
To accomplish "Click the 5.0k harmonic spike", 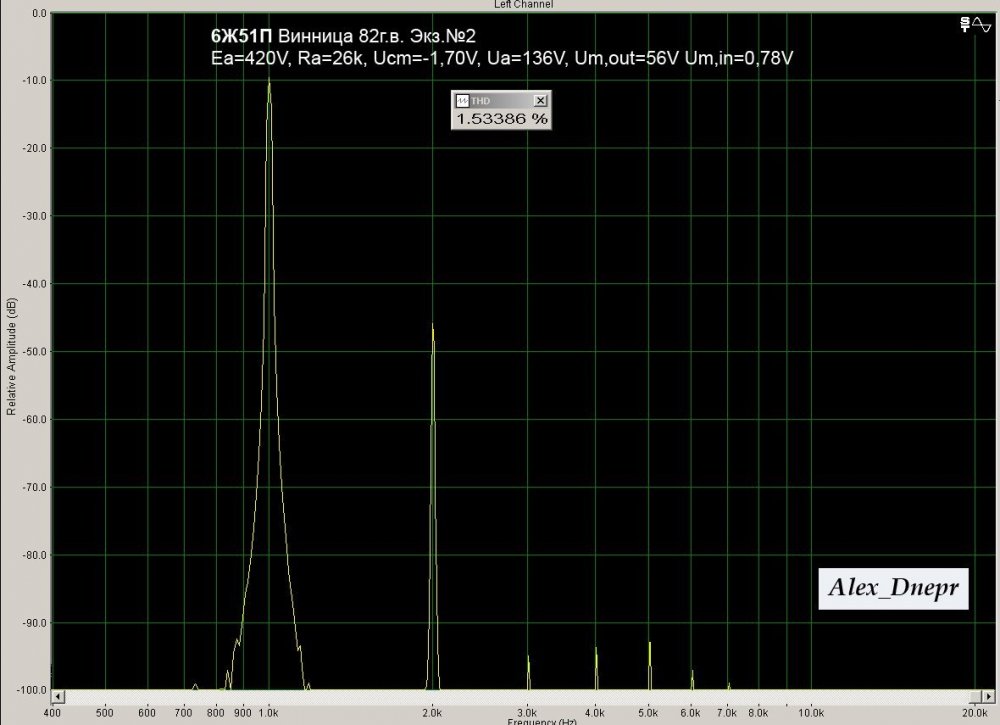I will tap(649, 646).
